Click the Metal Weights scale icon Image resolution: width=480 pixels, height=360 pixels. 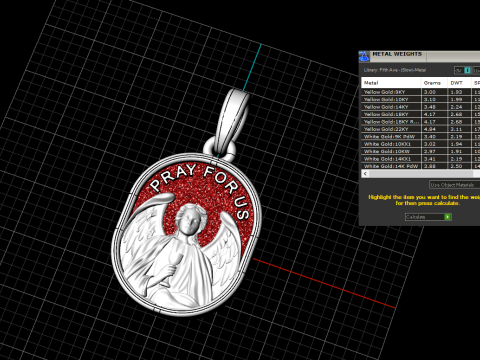[x=364, y=56]
